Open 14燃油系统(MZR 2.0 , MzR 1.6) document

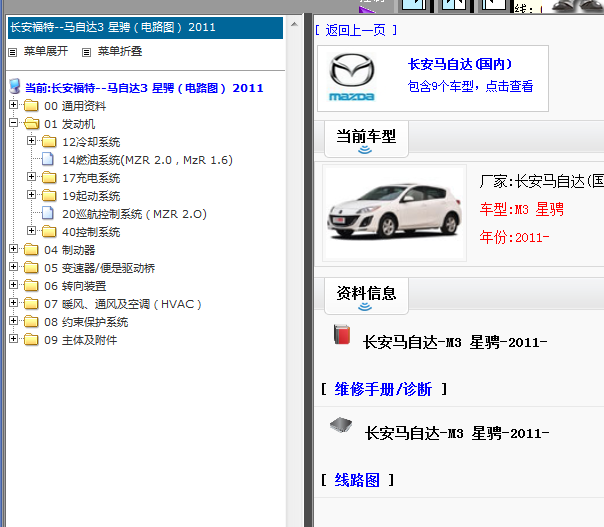(x=148, y=160)
